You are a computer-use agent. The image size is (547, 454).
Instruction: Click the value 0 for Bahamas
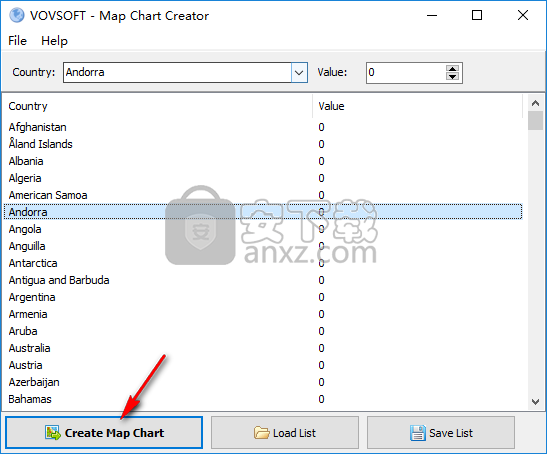tap(321, 399)
